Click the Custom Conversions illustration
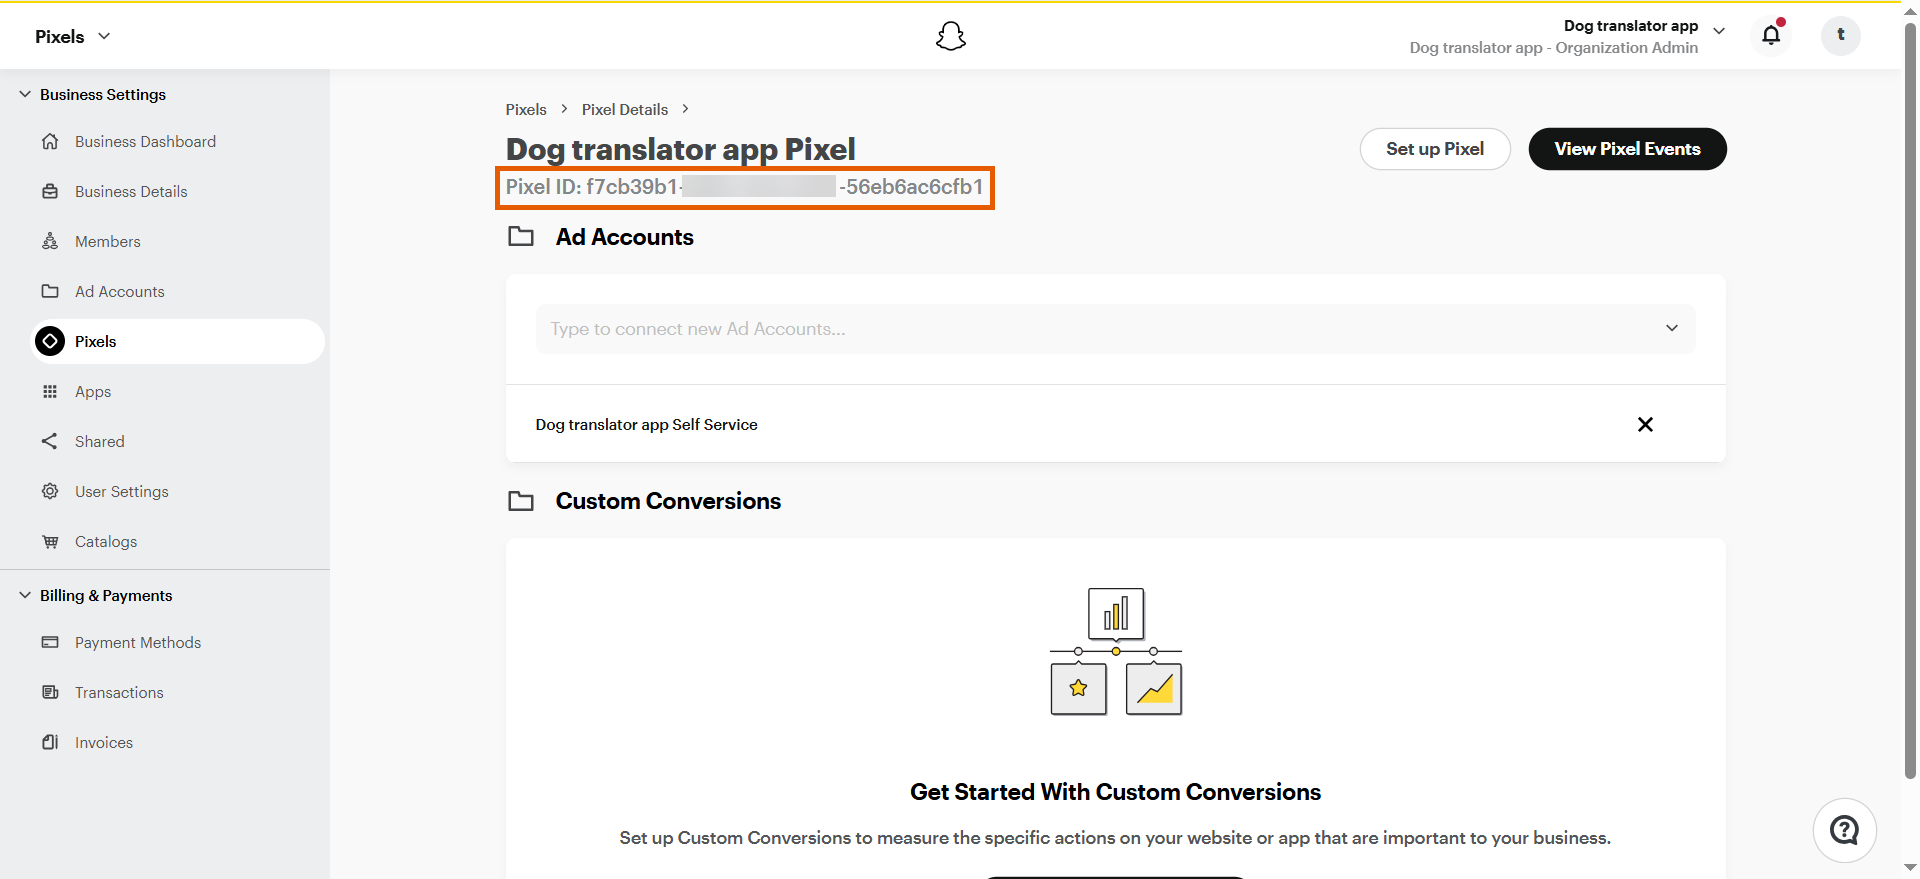This screenshot has width=1920, height=879. coord(1116,651)
